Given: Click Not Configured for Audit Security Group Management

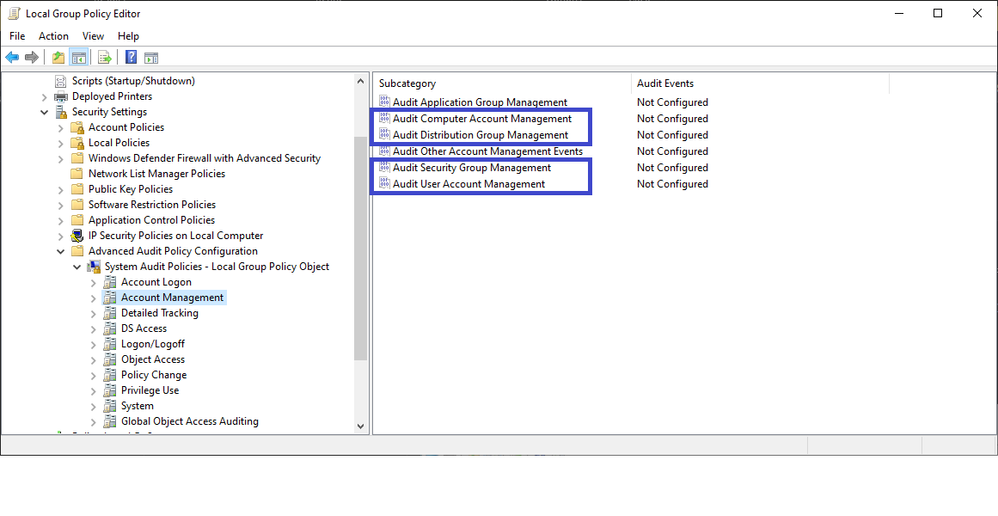Looking at the screenshot, I should pos(672,167).
